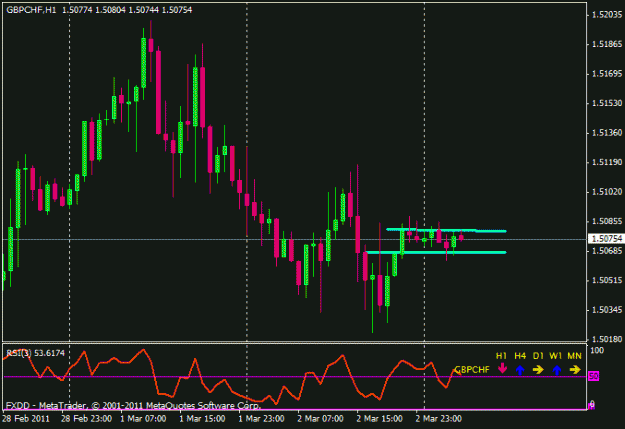The width and height of the screenshot is (625, 429).
Task: Click the yellow right arrow under D1
Action: (538, 370)
